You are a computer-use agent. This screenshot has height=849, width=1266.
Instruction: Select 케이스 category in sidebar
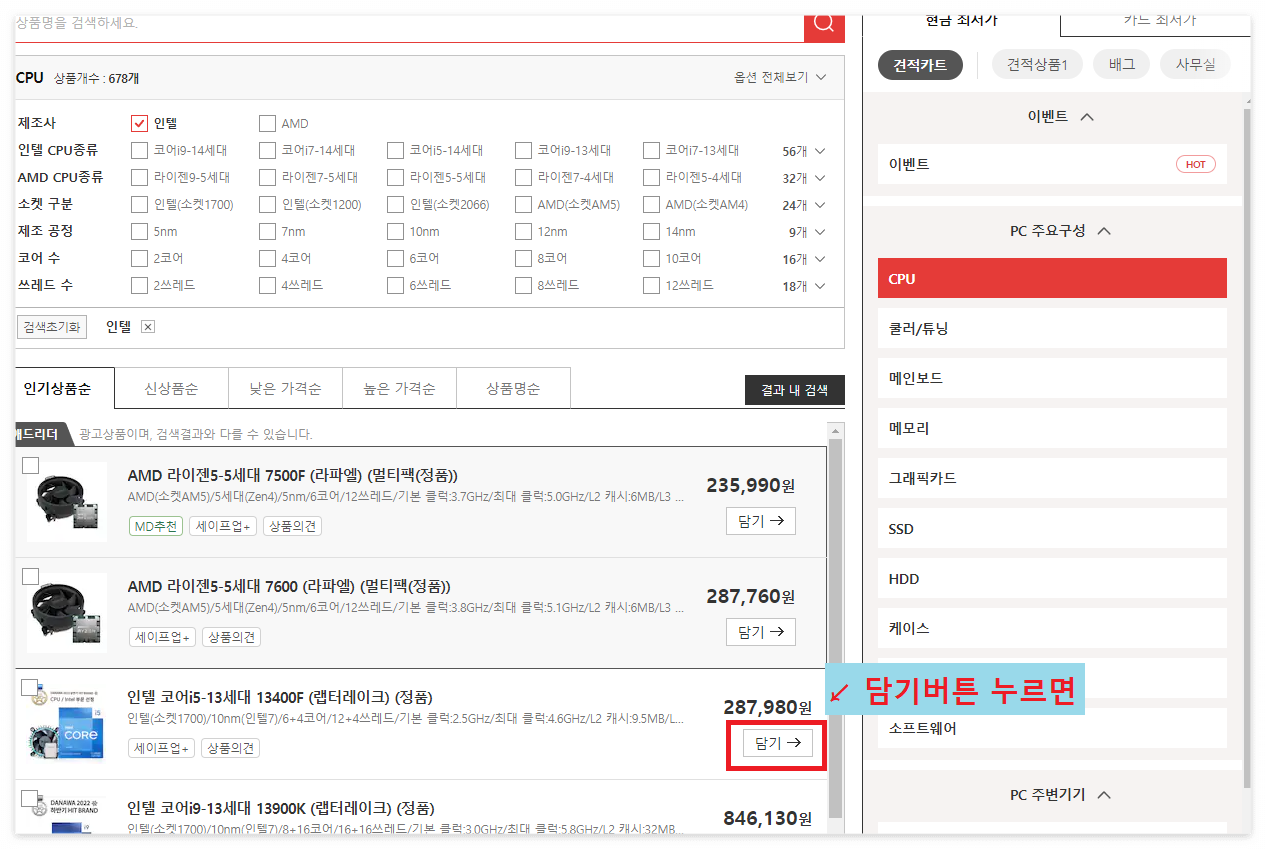(1052, 628)
